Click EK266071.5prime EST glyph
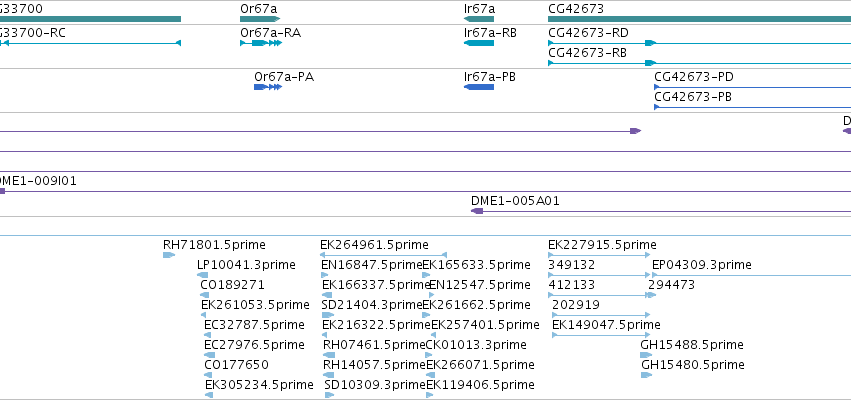 coord(430,376)
